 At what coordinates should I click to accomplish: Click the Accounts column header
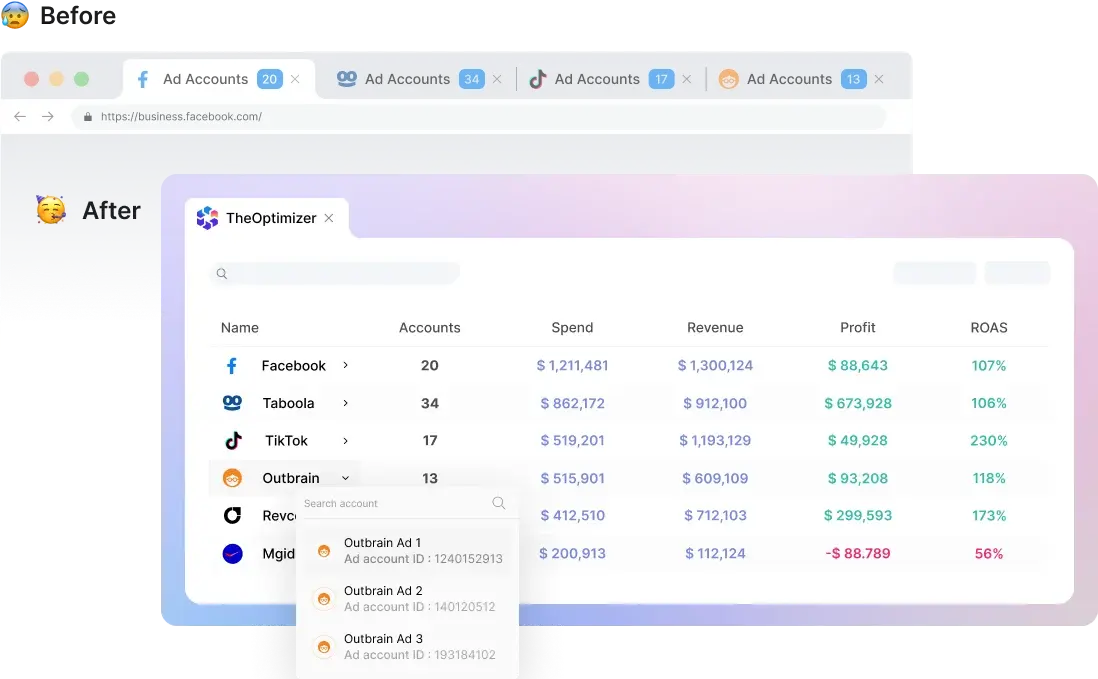430,328
